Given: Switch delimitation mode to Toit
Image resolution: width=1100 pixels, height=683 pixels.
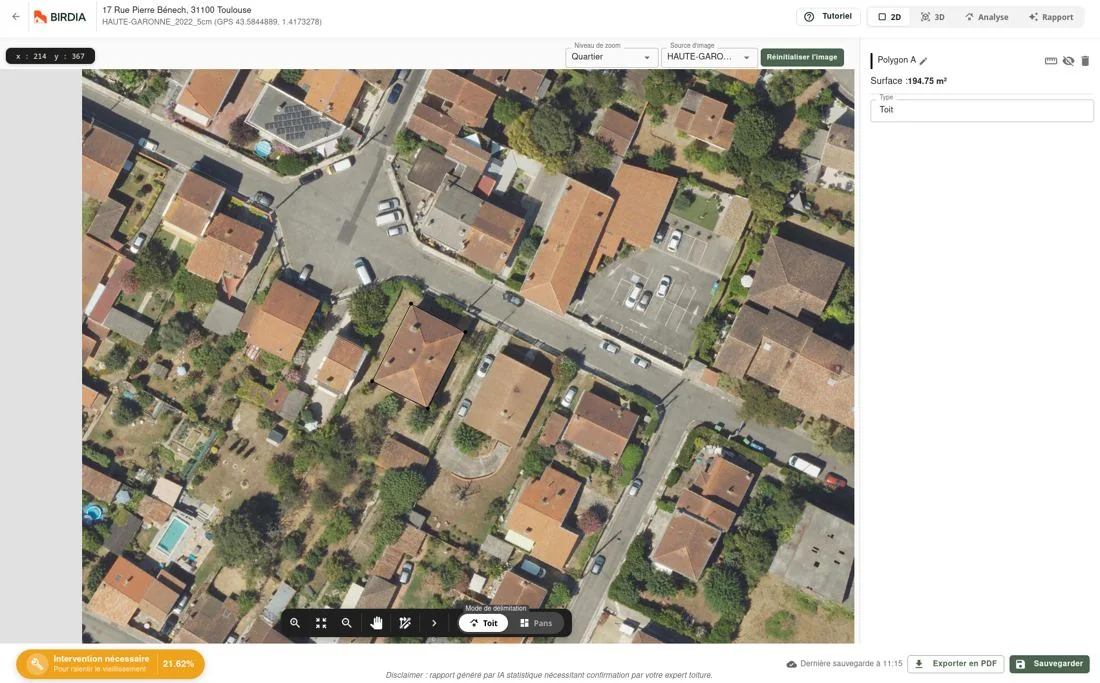Looking at the screenshot, I should pyautogui.click(x=483, y=623).
